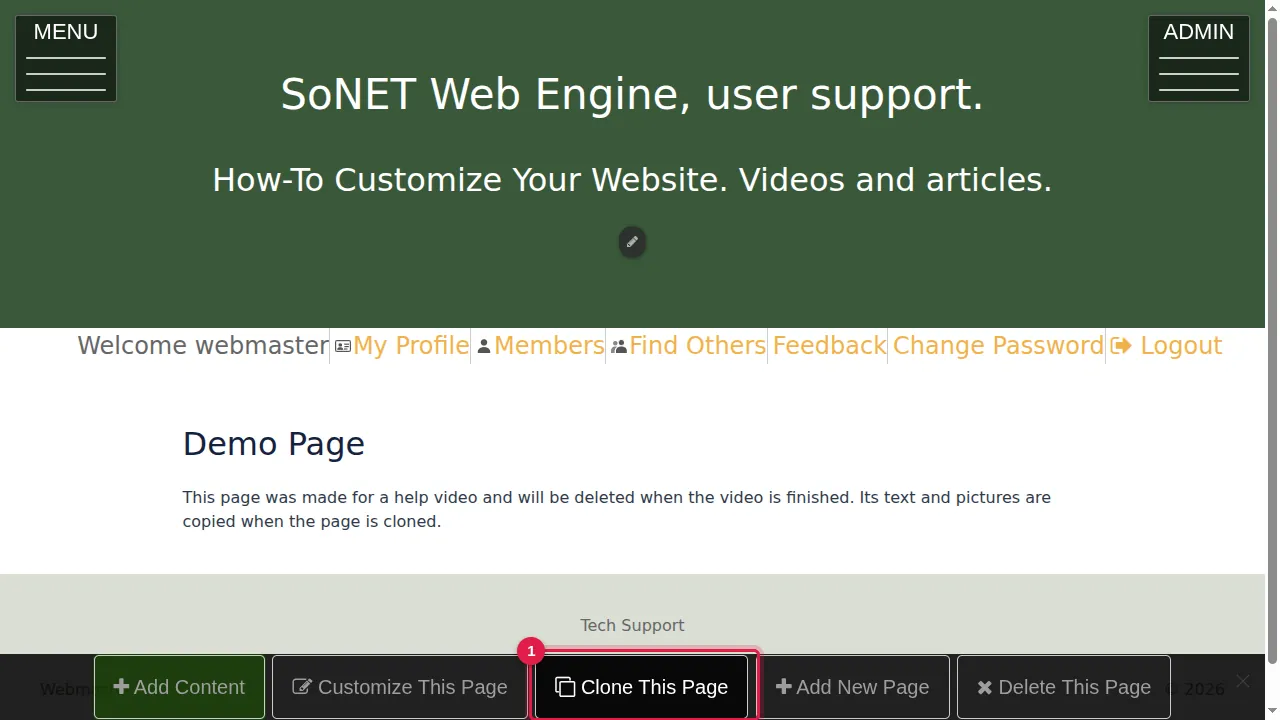Click the "Demo Page" heading
Screen dimensions: 1280x720
point(274,444)
